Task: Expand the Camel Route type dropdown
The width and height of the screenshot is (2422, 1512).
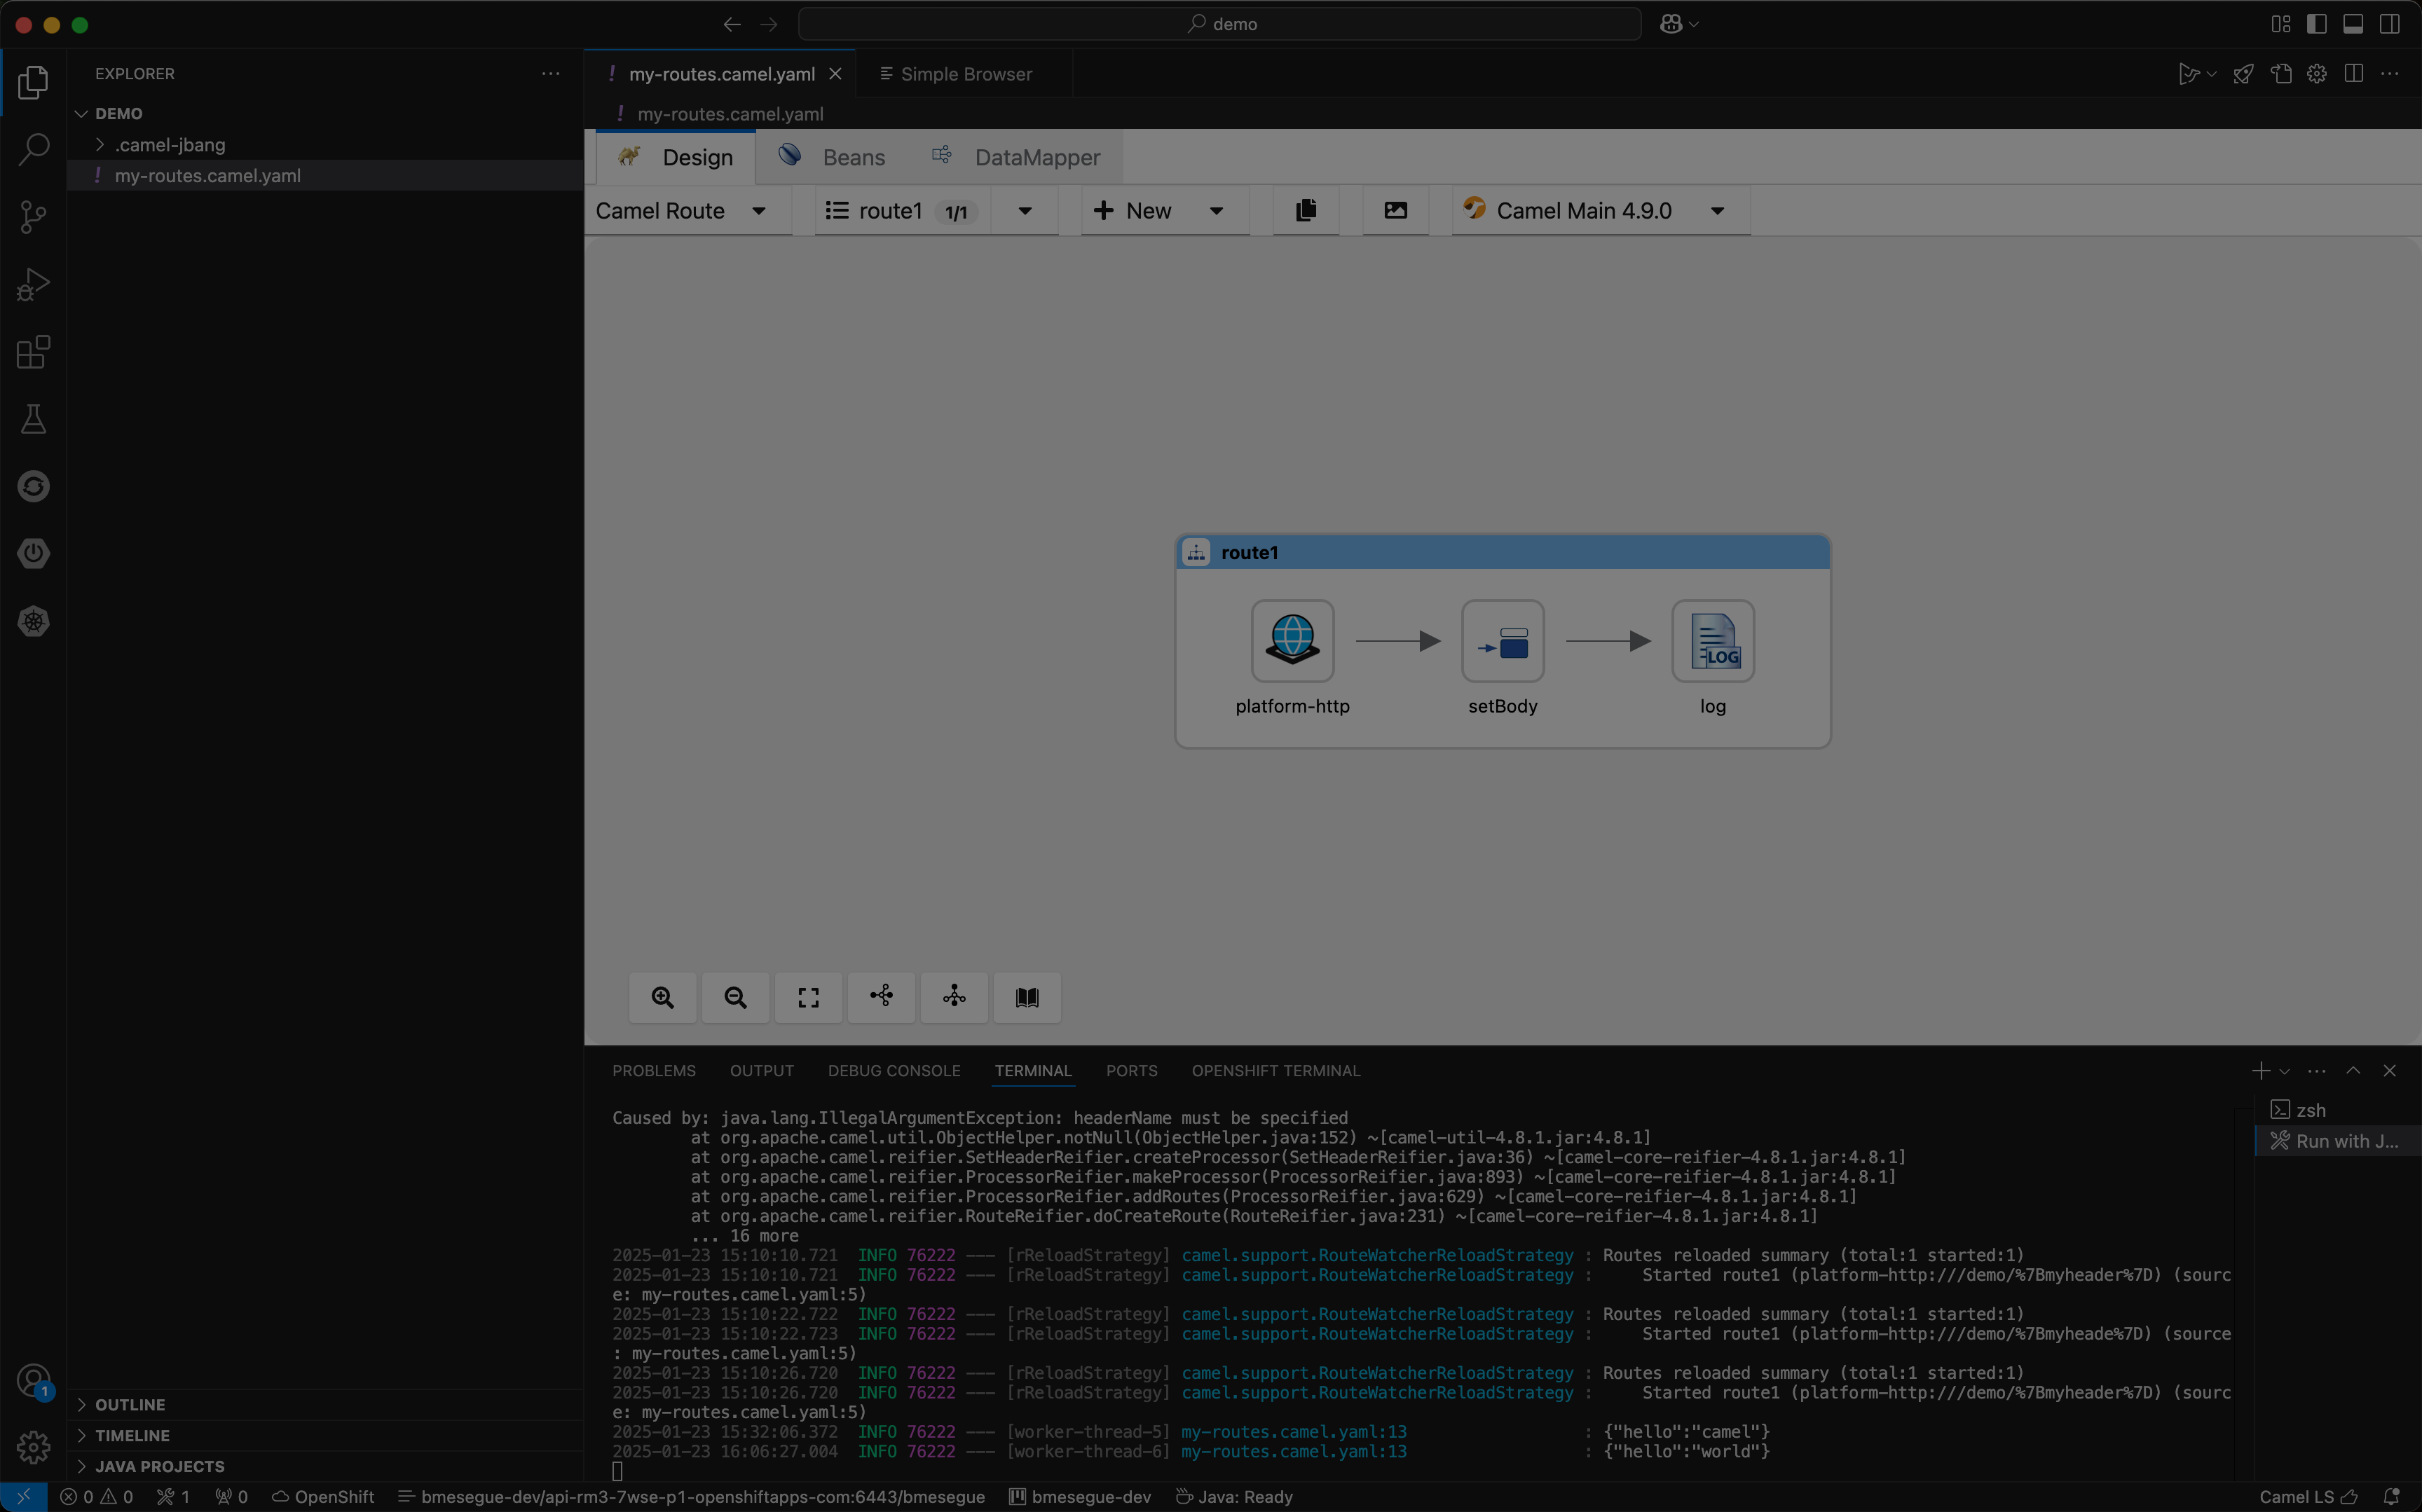Action: pyautogui.click(x=759, y=210)
